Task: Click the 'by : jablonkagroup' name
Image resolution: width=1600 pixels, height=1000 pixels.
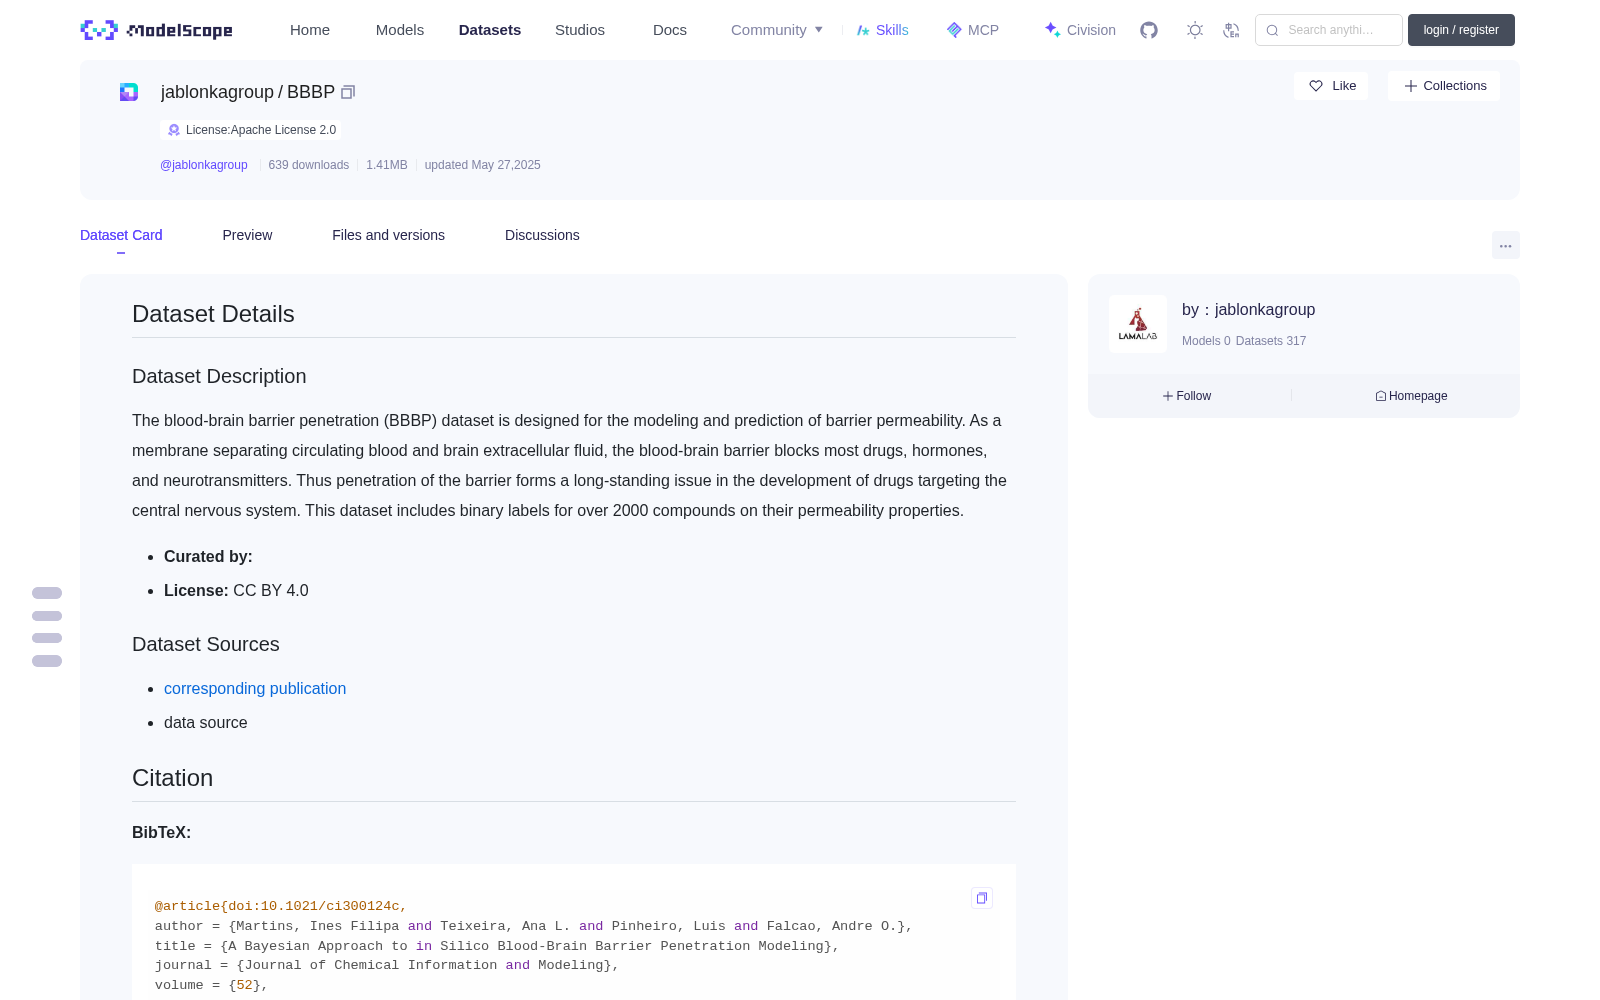Action: [x=1248, y=310]
